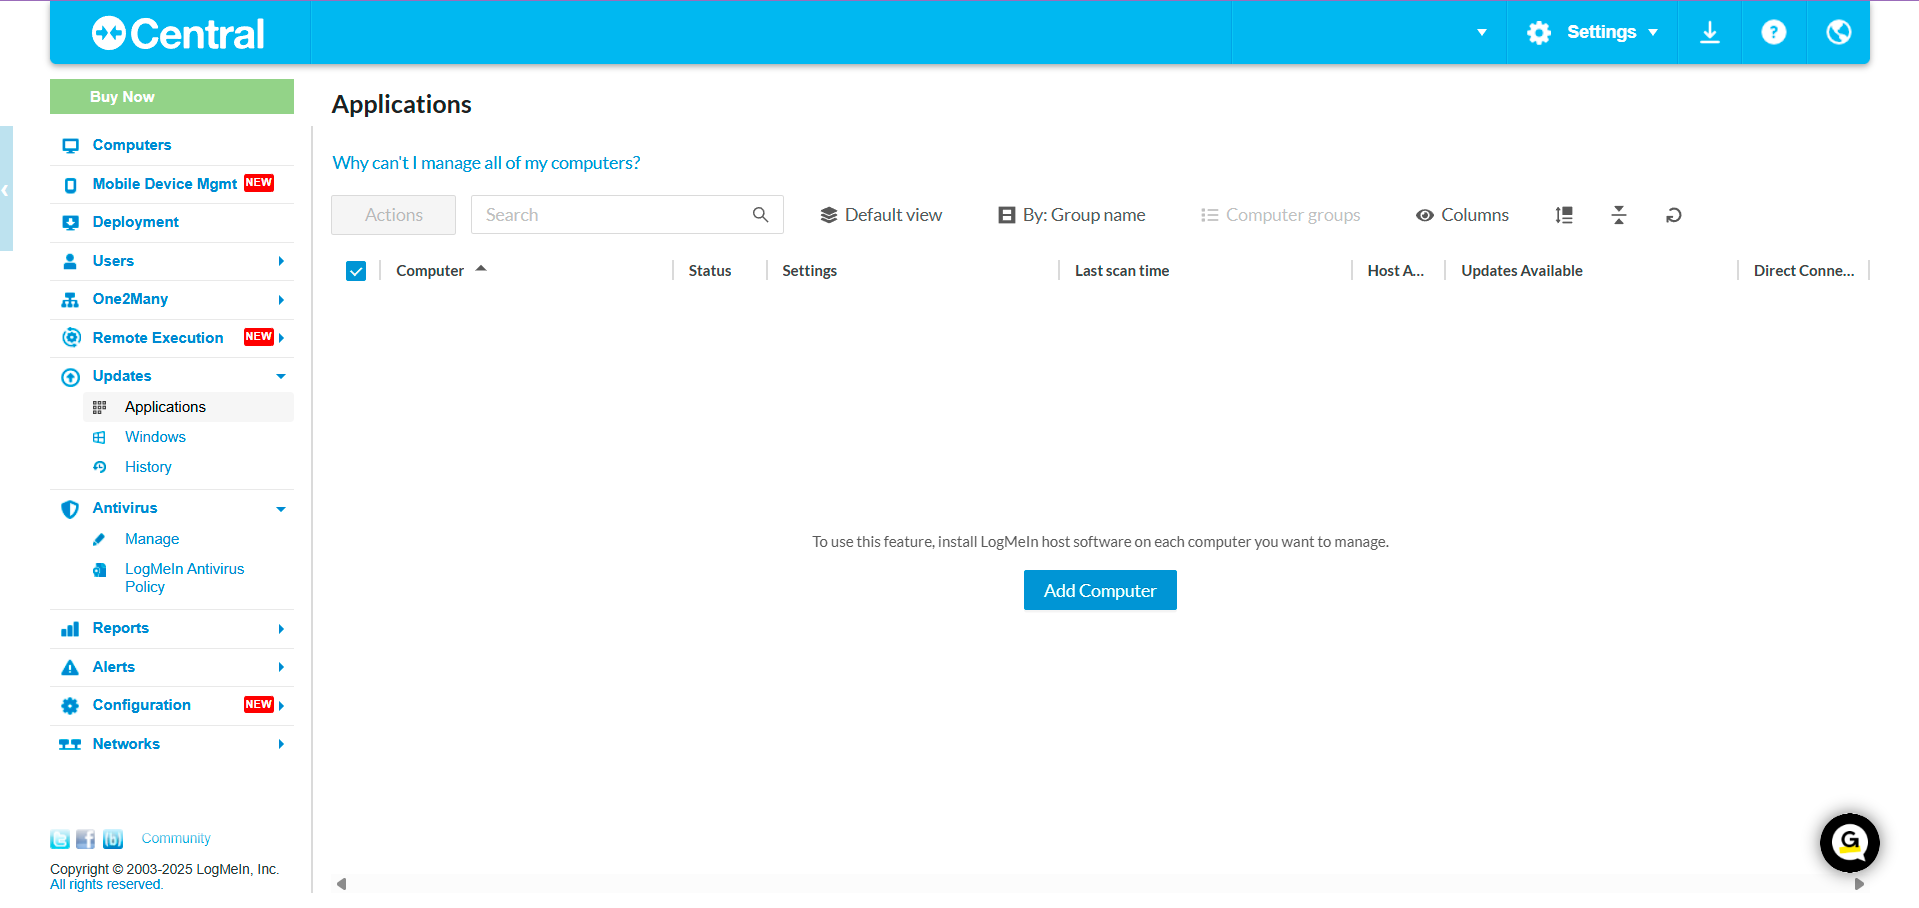Click the download icon in header

1710,32
